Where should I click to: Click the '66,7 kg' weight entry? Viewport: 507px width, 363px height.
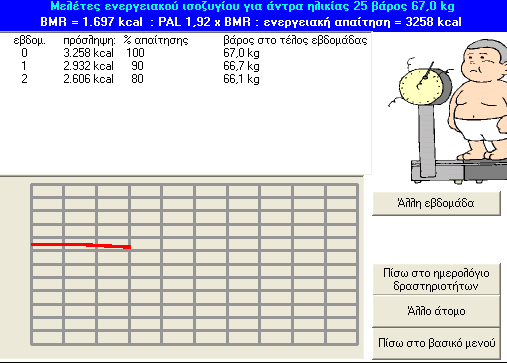pyautogui.click(x=241, y=66)
